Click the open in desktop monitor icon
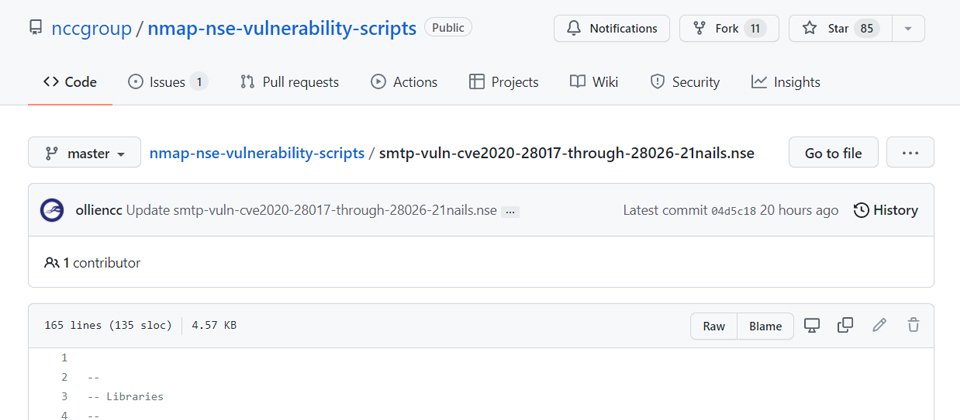 [812, 325]
